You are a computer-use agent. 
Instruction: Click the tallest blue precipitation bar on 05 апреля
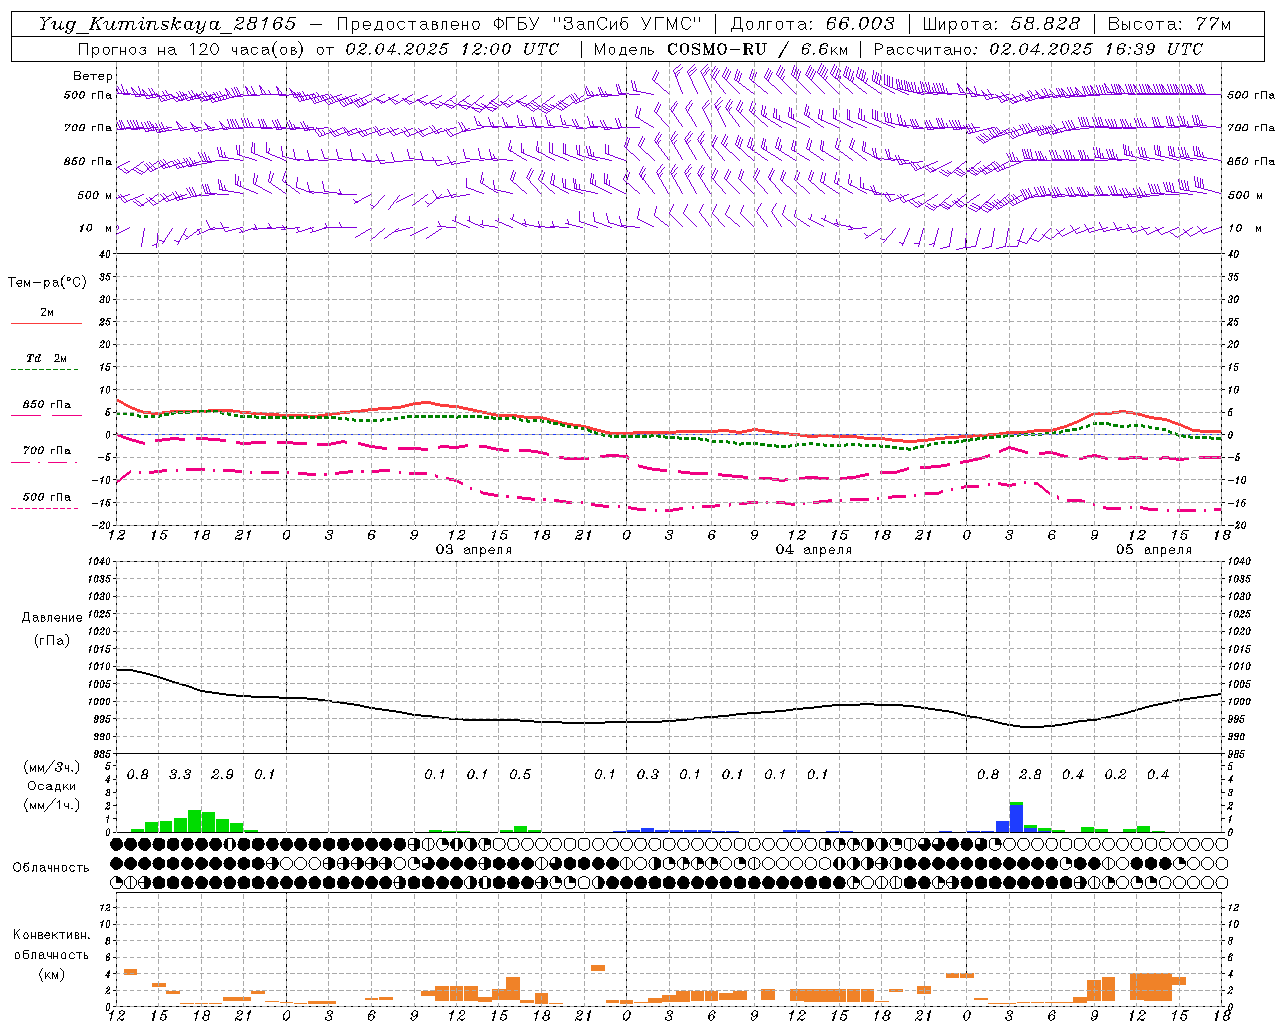tap(1016, 818)
